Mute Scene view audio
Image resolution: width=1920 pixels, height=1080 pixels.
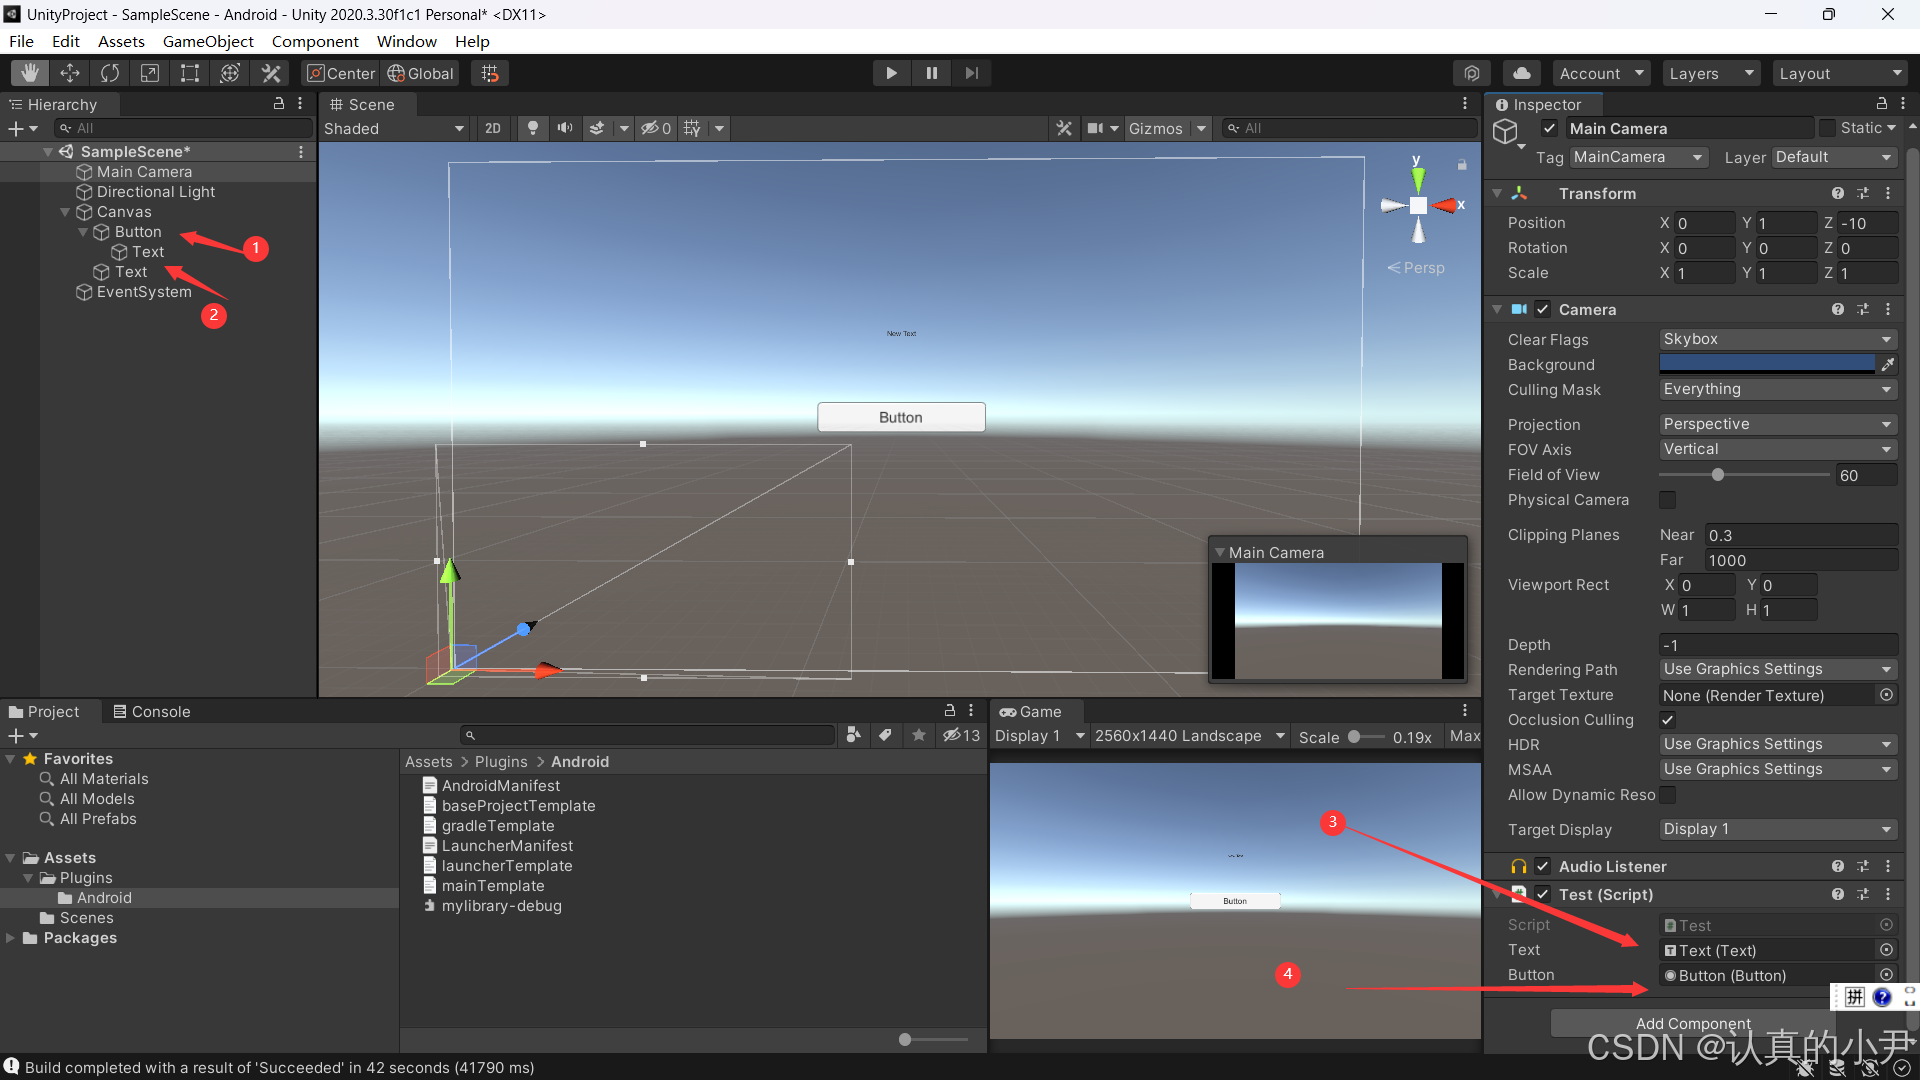pyautogui.click(x=564, y=128)
